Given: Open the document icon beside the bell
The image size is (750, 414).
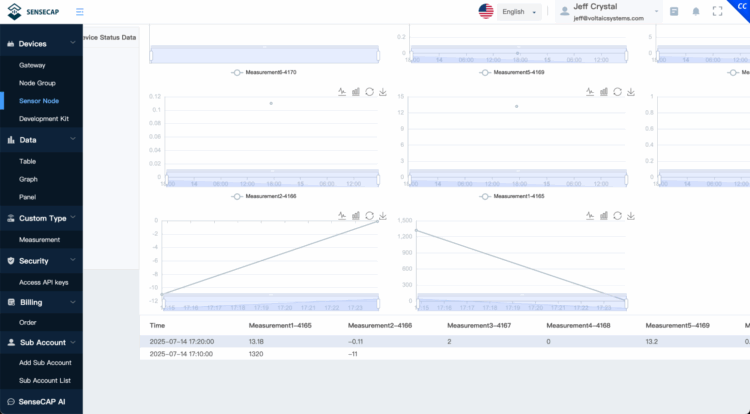Looking at the screenshot, I should point(674,12).
